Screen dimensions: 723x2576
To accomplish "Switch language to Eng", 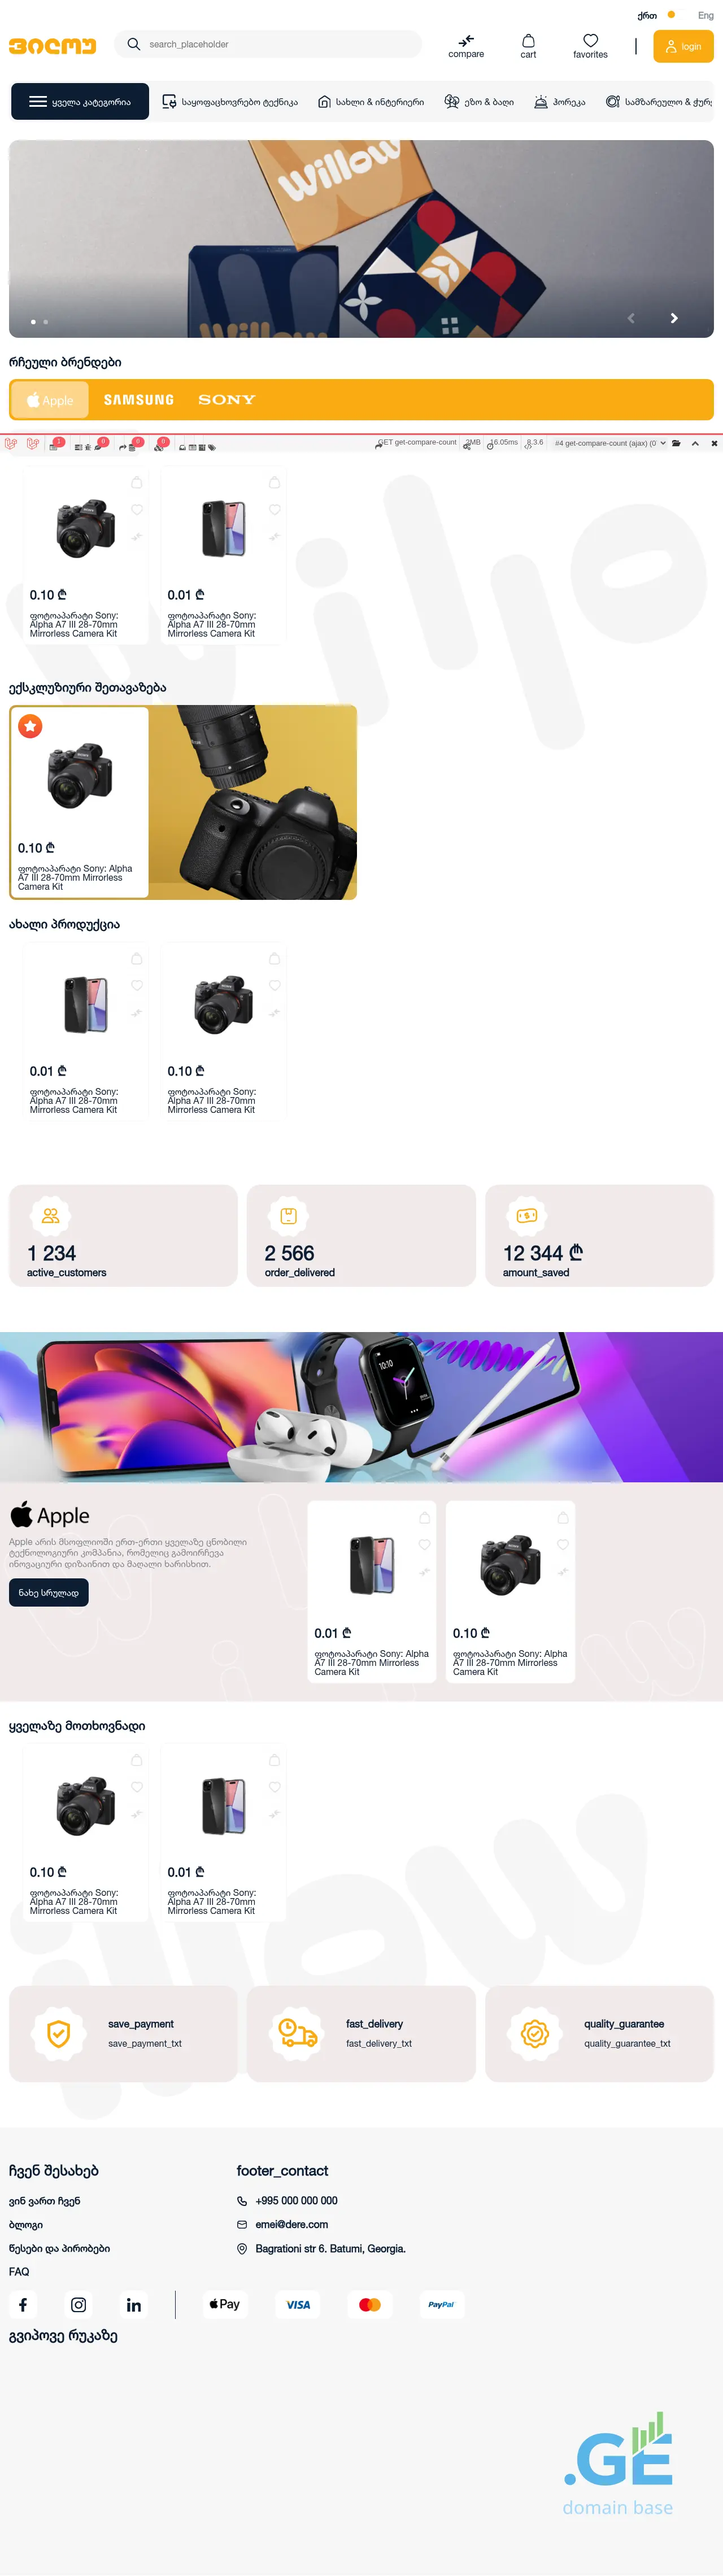I will pyautogui.click(x=705, y=15).
